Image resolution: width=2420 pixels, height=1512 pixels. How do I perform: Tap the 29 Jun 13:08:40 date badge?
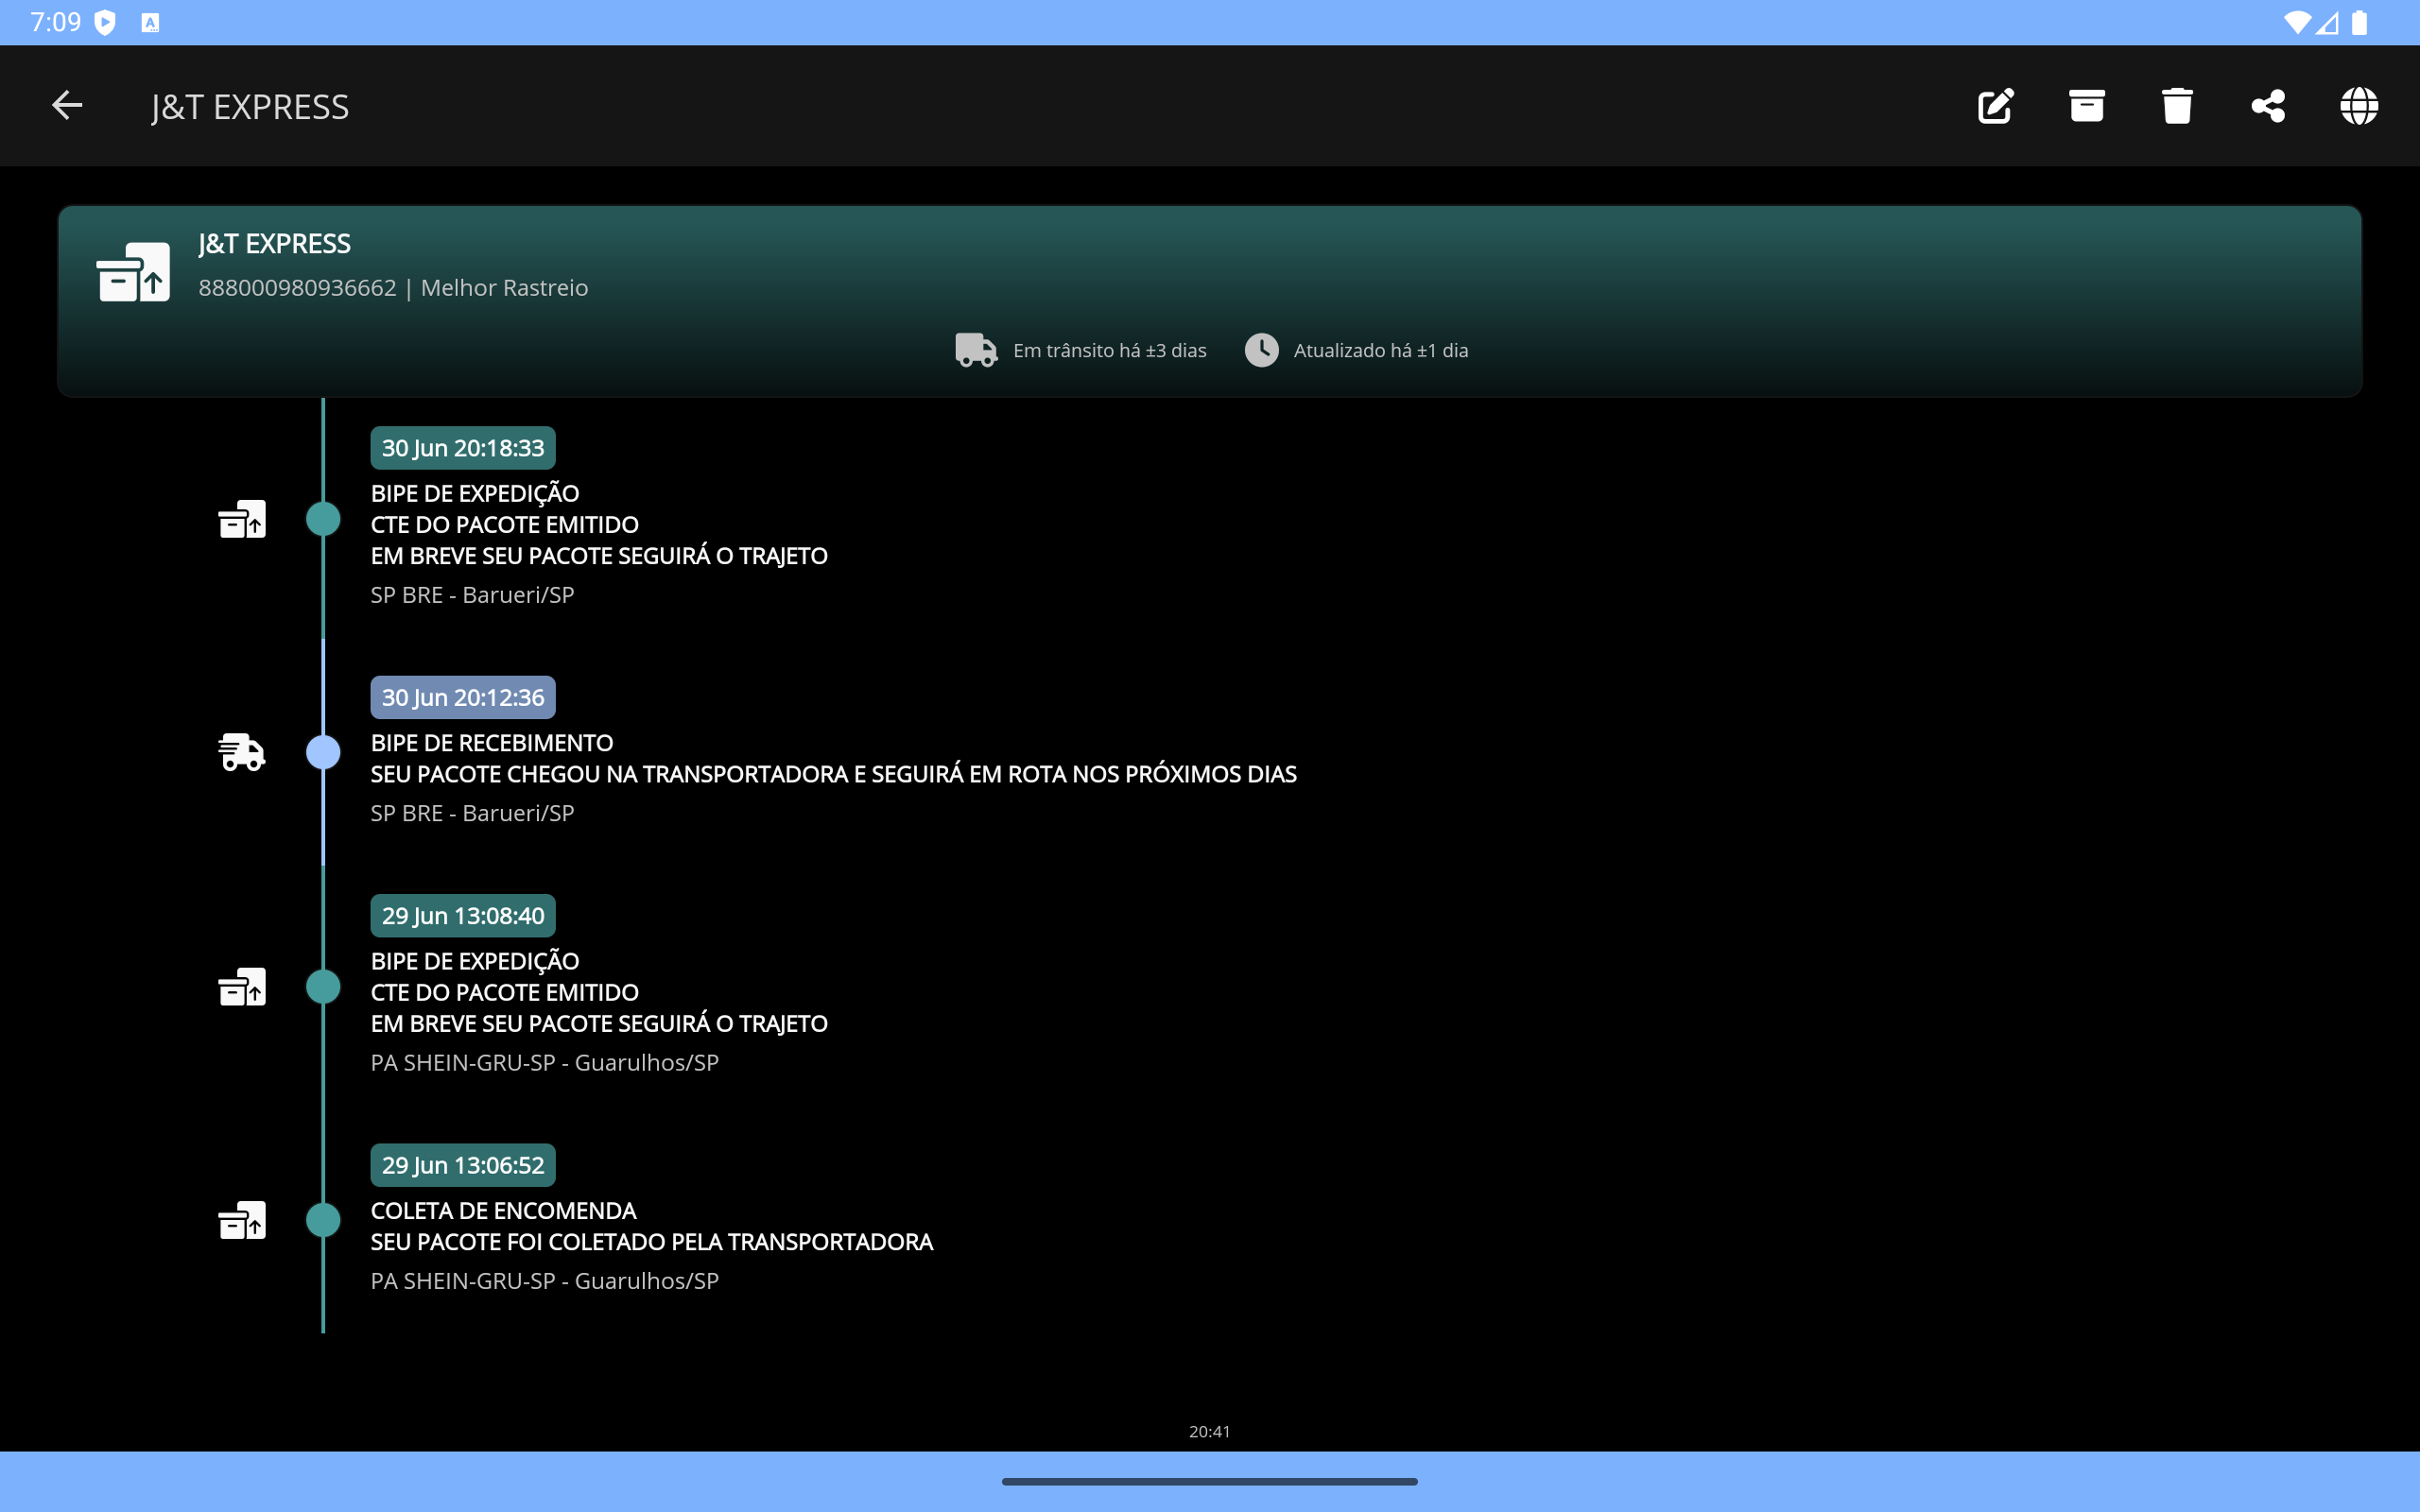click(x=463, y=916)
